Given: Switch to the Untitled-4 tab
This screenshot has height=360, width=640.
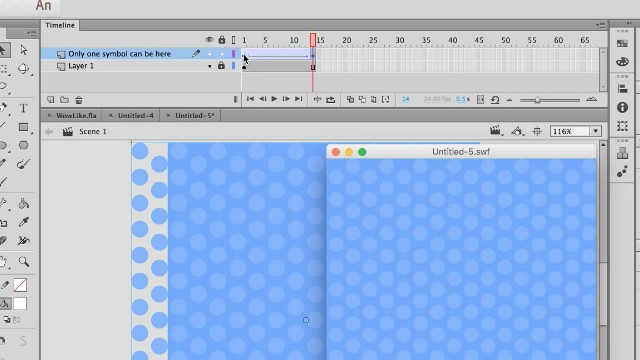Looking at the screenshot, I should (136, 116).
